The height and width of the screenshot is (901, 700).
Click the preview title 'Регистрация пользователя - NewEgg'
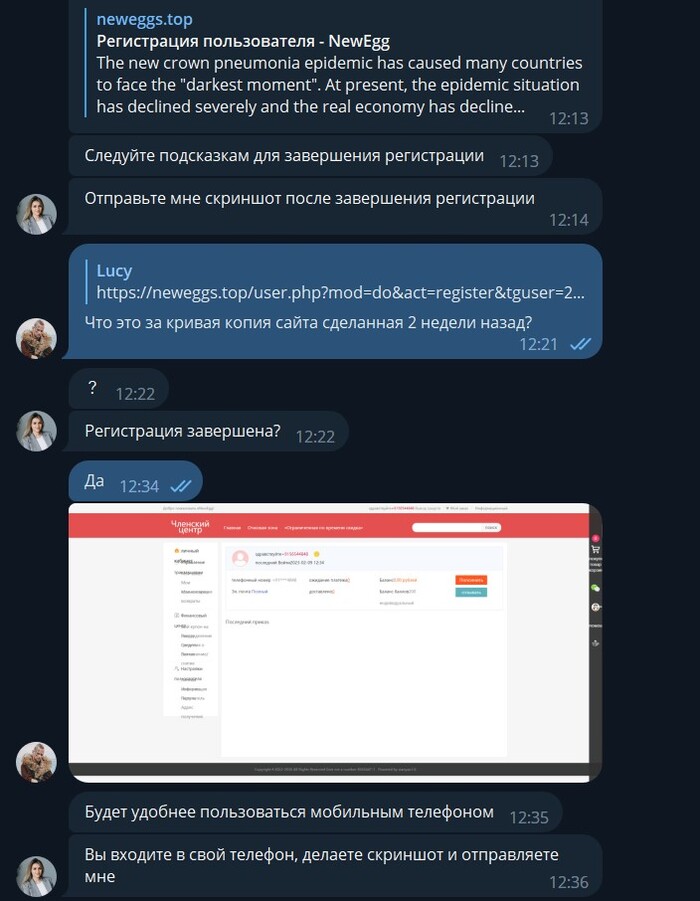click(x=243, y=41)
